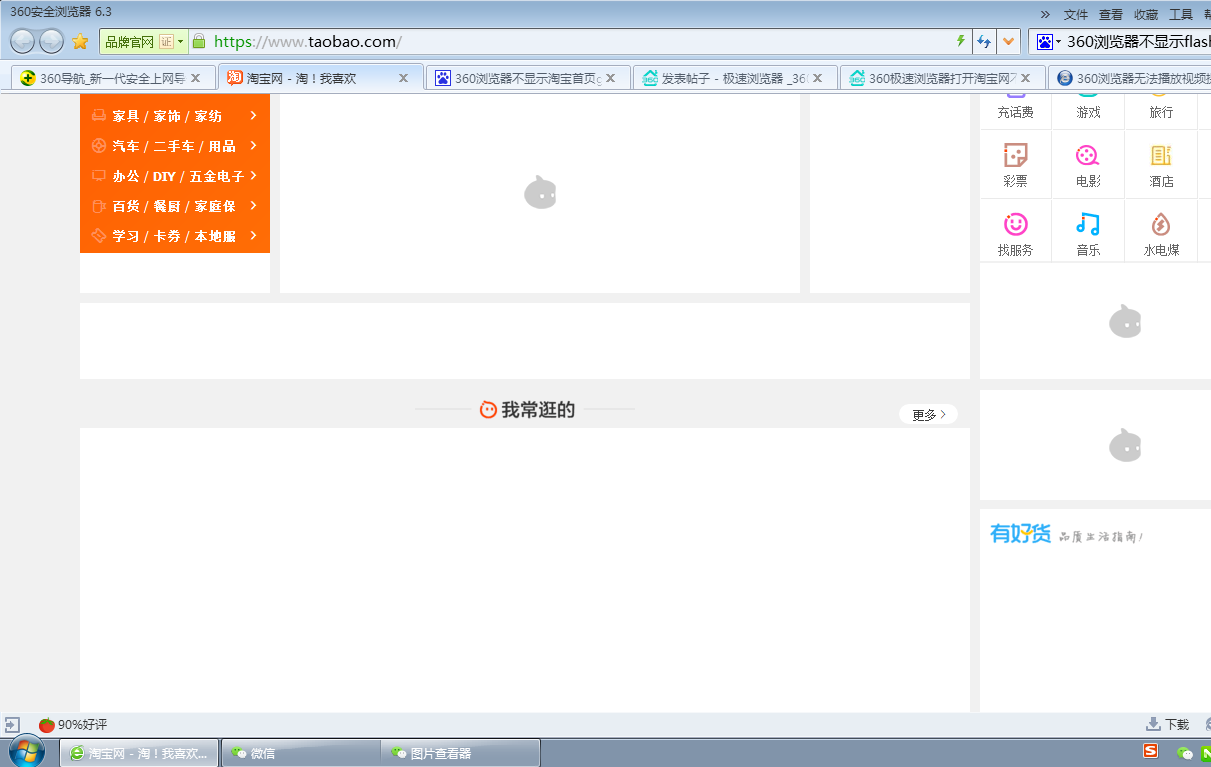Open the 查看 menu
Image resolution: width=1211 pixels, height=767 pixels.
pos(1111,14)
